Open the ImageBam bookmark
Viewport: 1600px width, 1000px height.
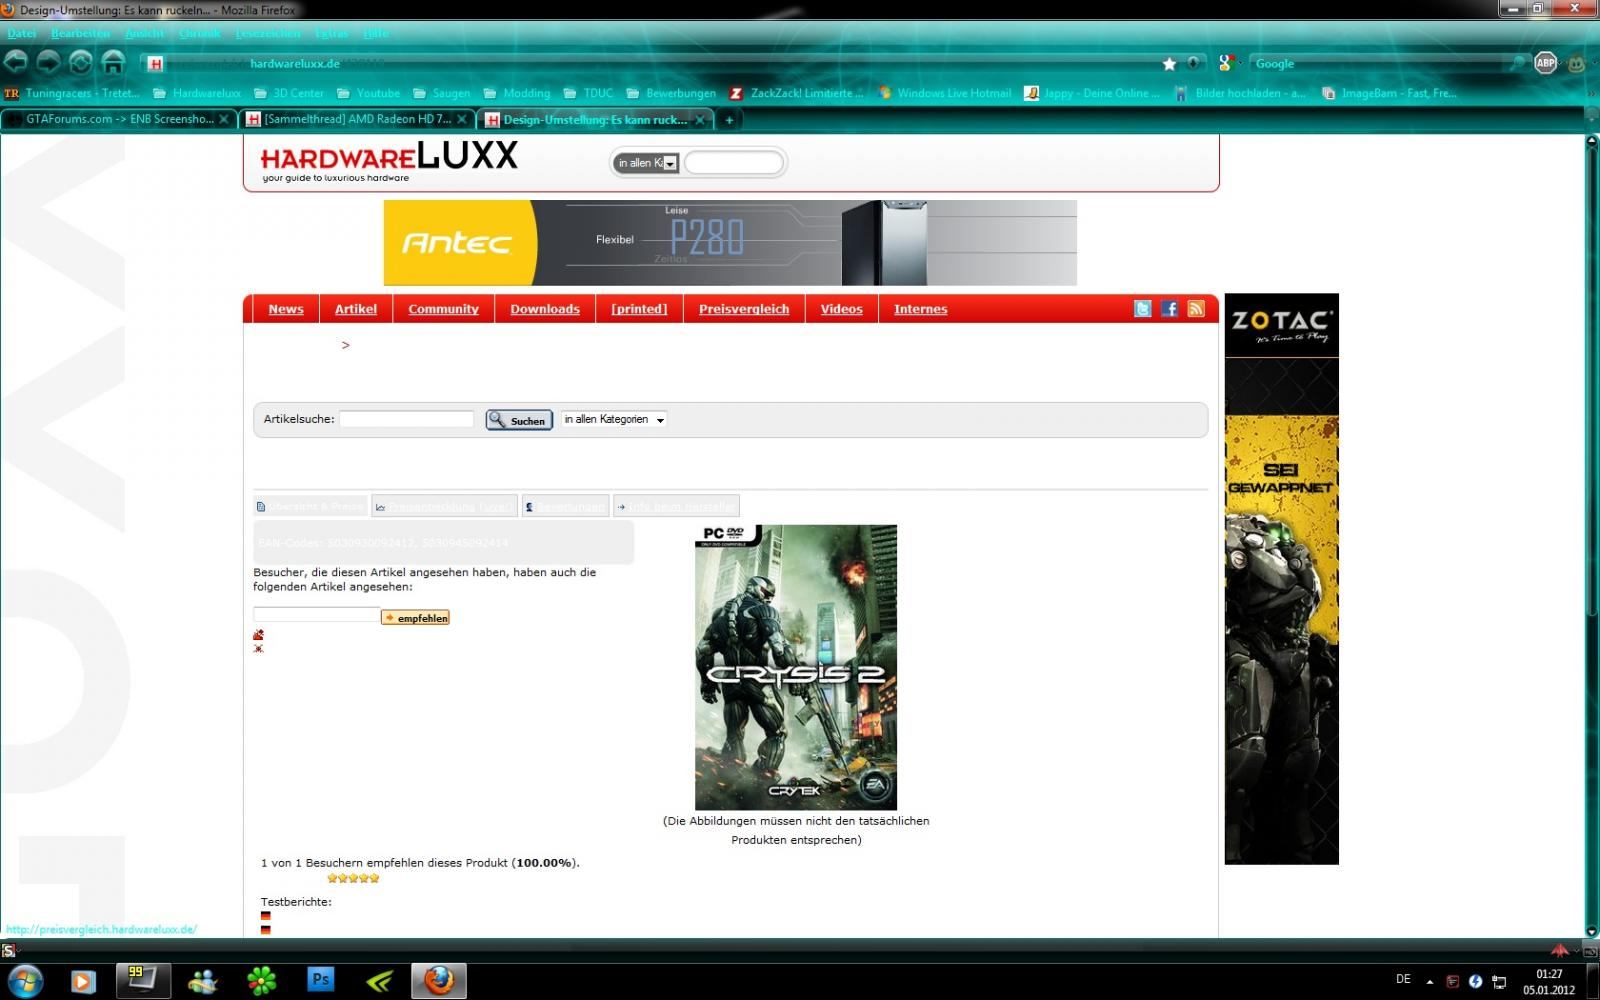[1389, 93]
